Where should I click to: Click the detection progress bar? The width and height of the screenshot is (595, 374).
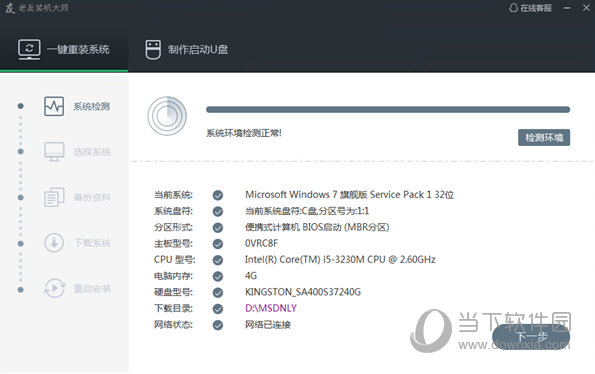[x=388, y=110]
